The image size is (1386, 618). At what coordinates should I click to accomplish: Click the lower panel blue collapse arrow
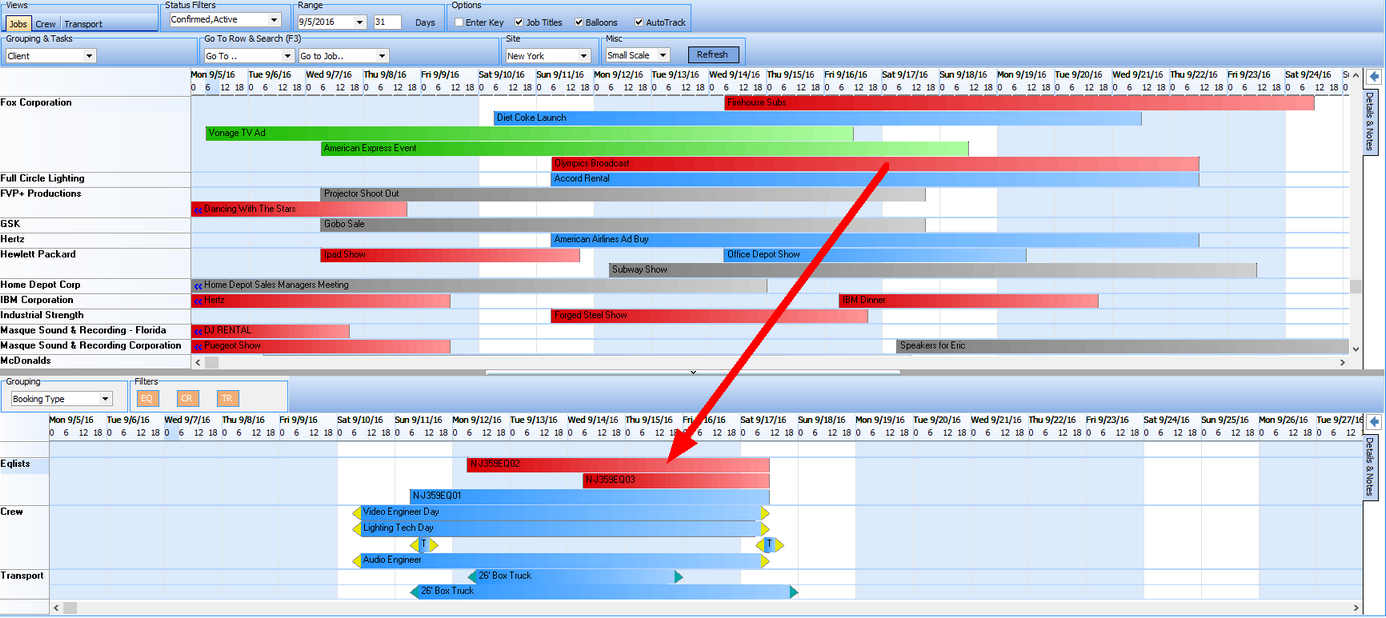(1372, 421)
